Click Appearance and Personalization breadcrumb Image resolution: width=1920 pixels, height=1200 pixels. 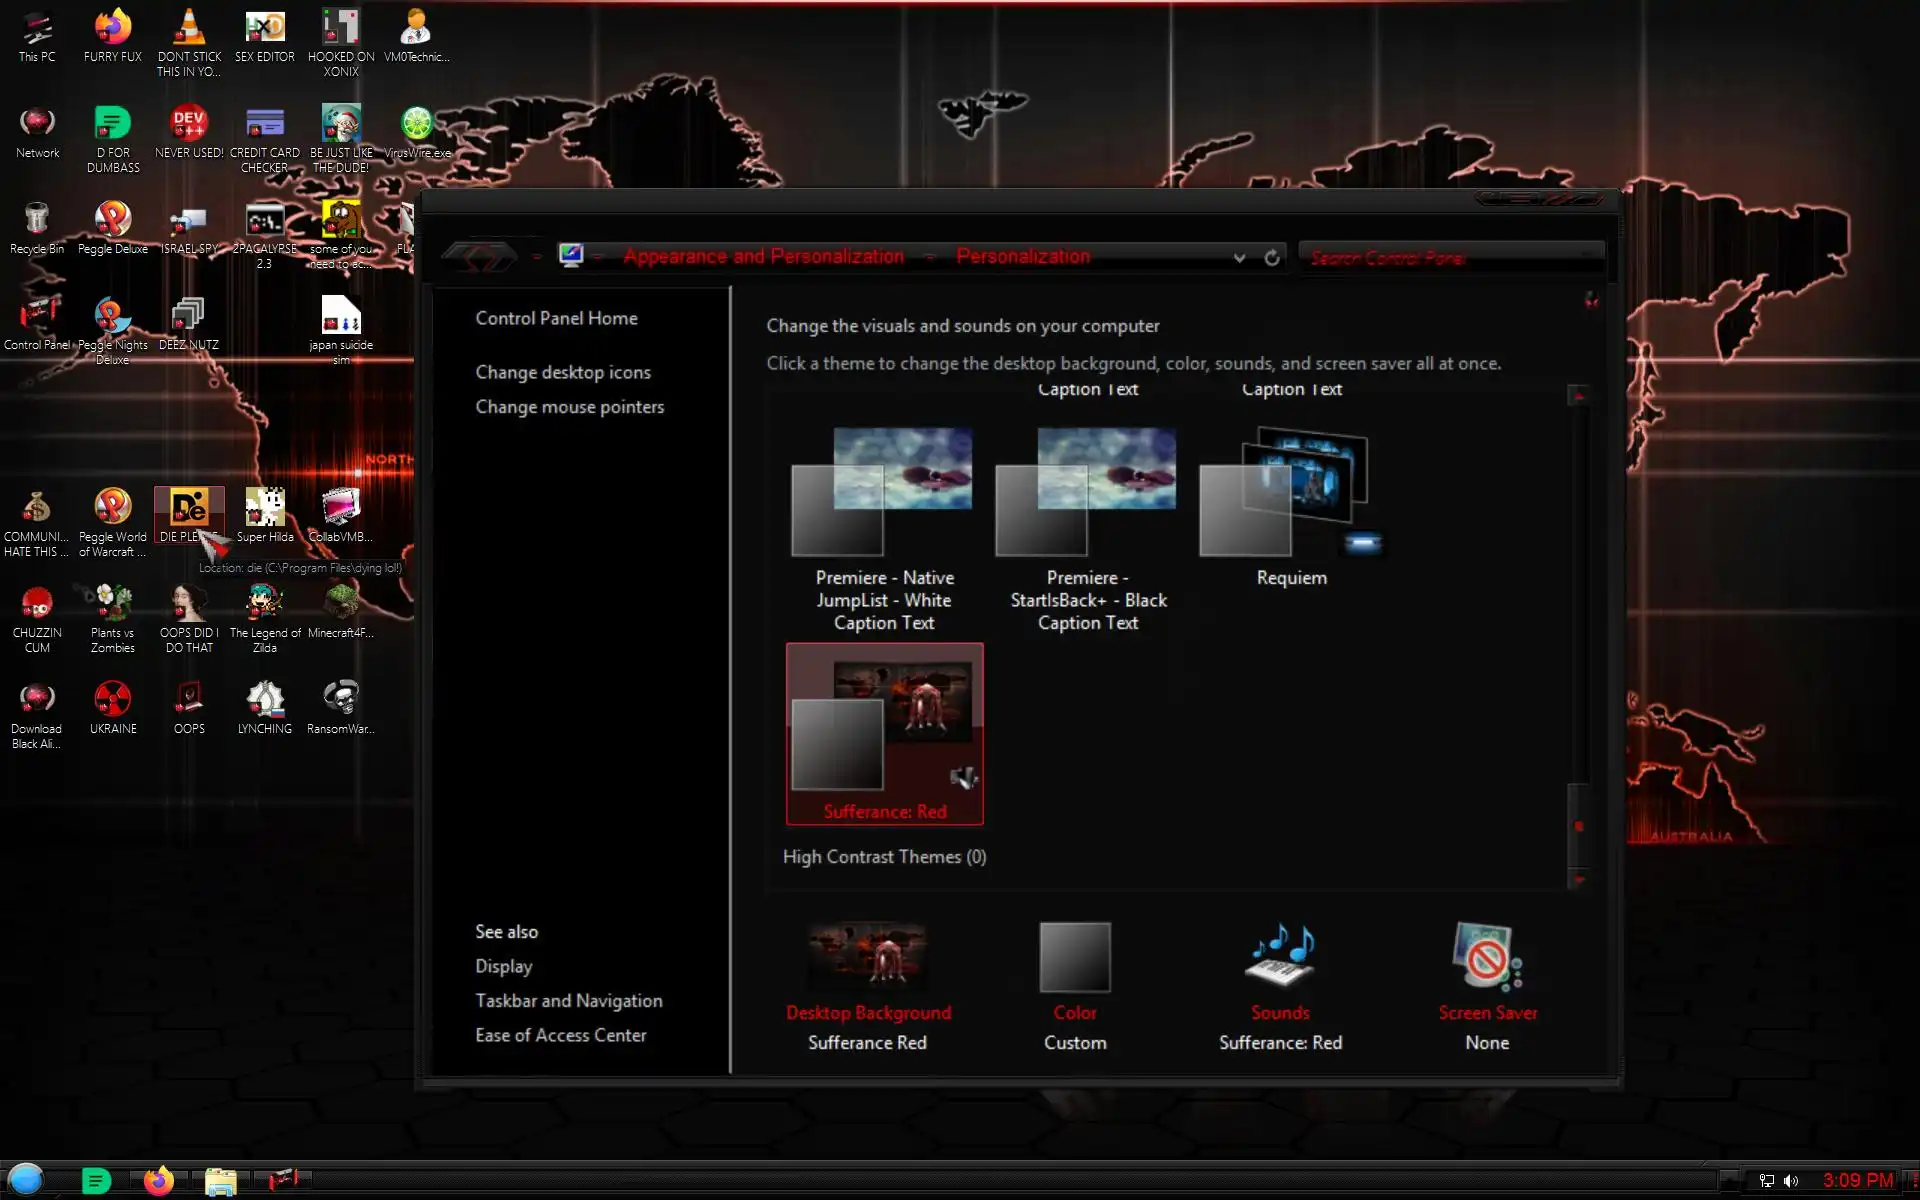coord(763,256)
